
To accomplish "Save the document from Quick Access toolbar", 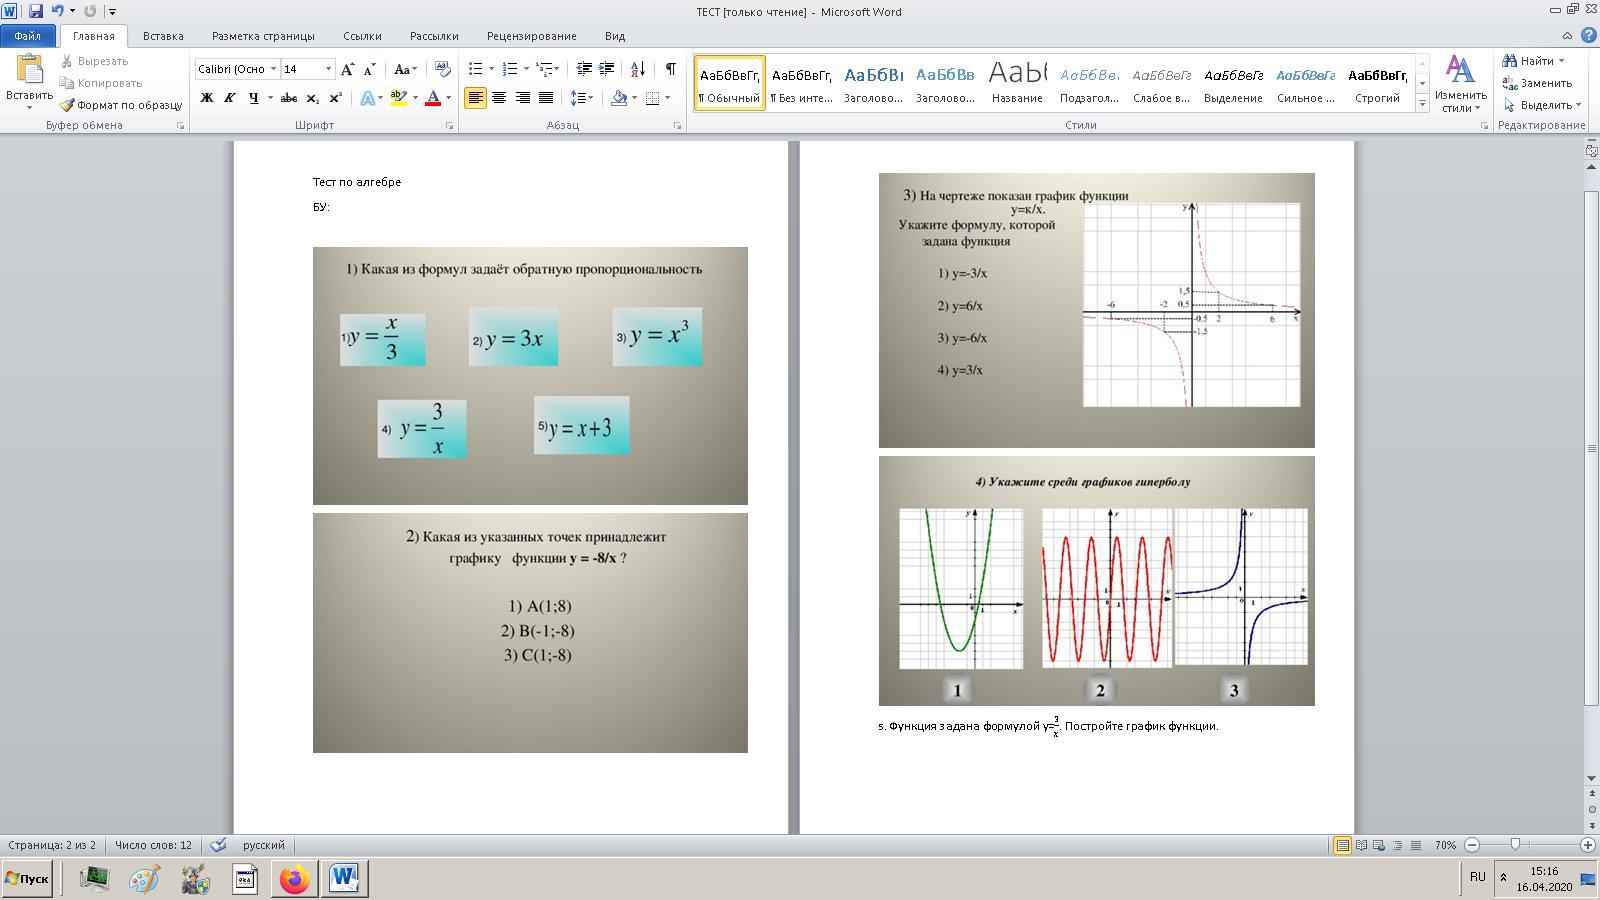I will [x=36, y=11].
